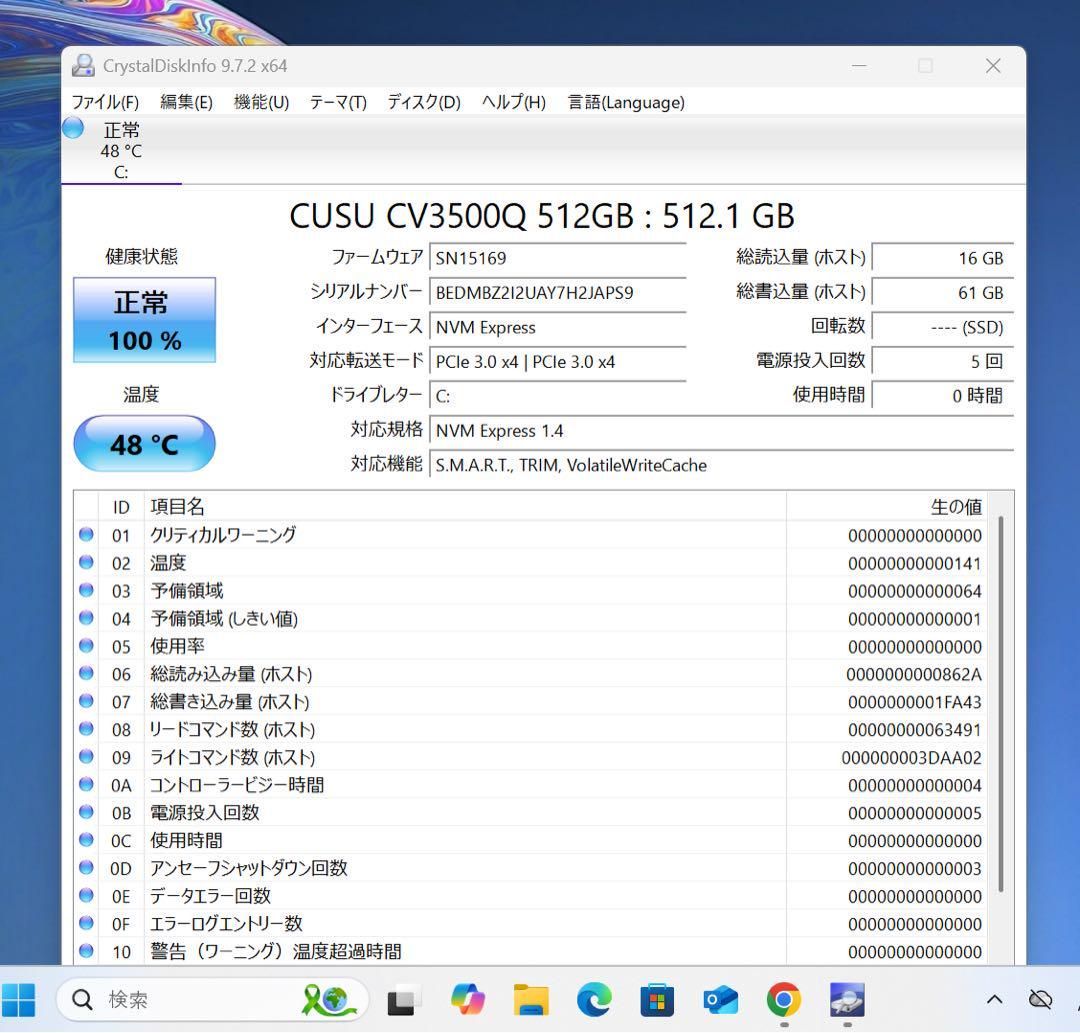Click the CrystalDiskInfo icon in the taskbar
This screenshot has height=1033, width=1080.
[845, 999]
